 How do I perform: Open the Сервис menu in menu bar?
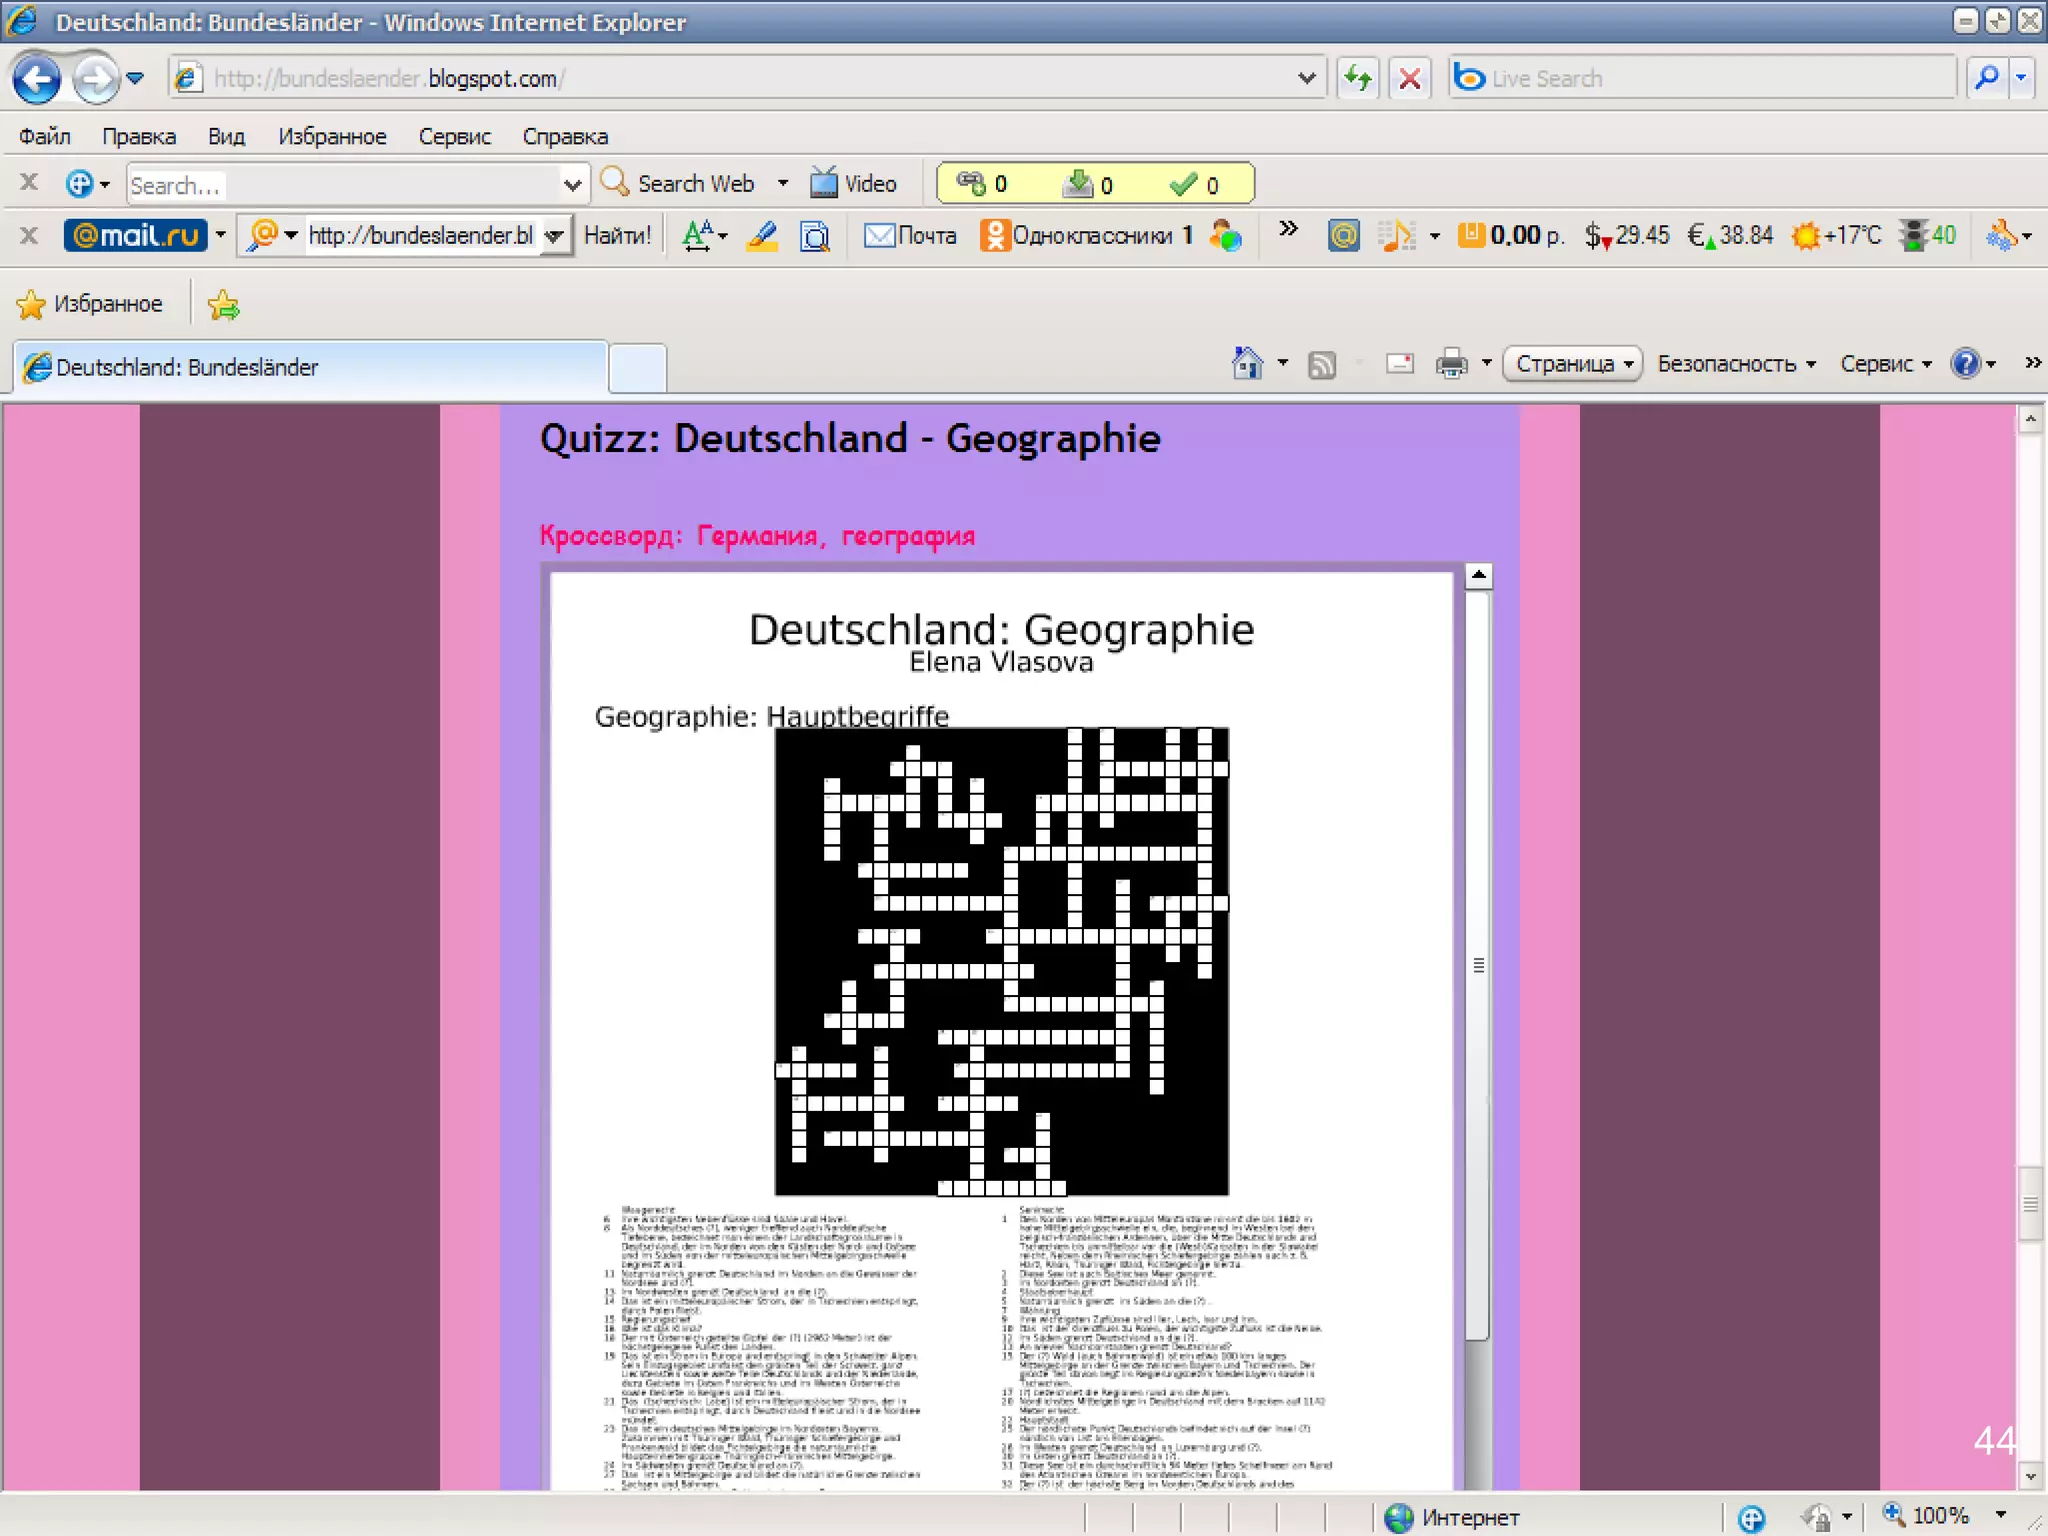tap(454, 136)
